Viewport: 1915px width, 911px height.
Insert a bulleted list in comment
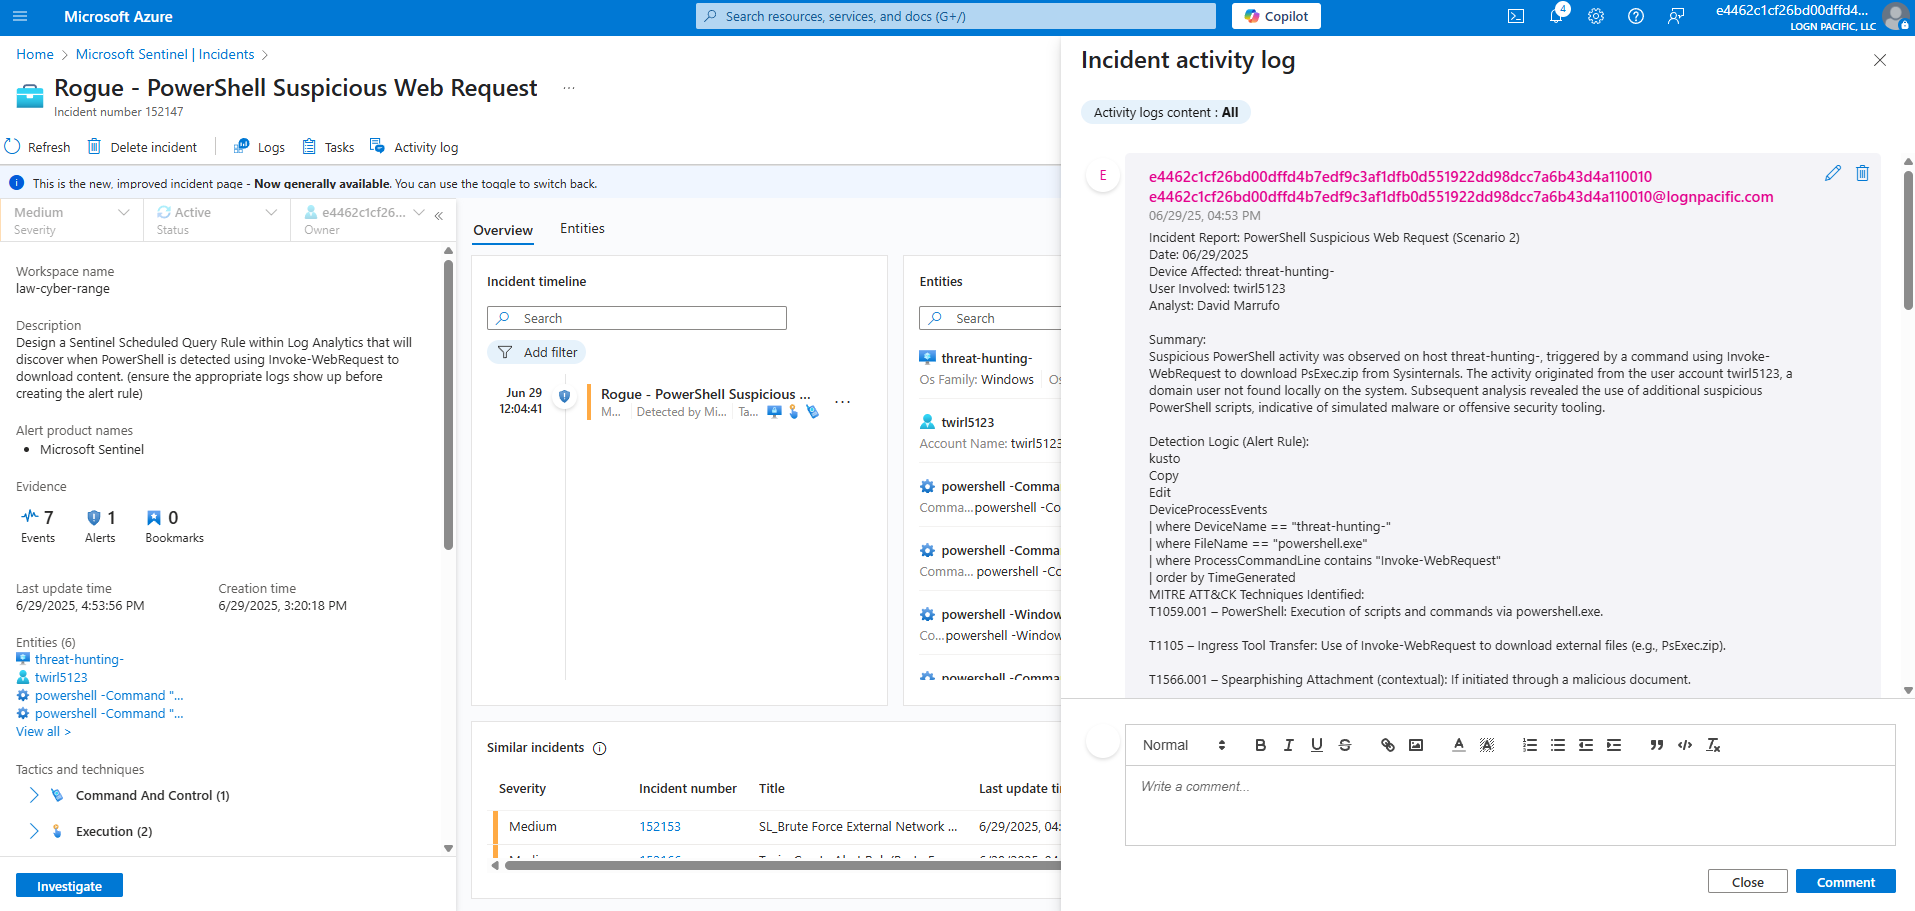click(1558, 745)
